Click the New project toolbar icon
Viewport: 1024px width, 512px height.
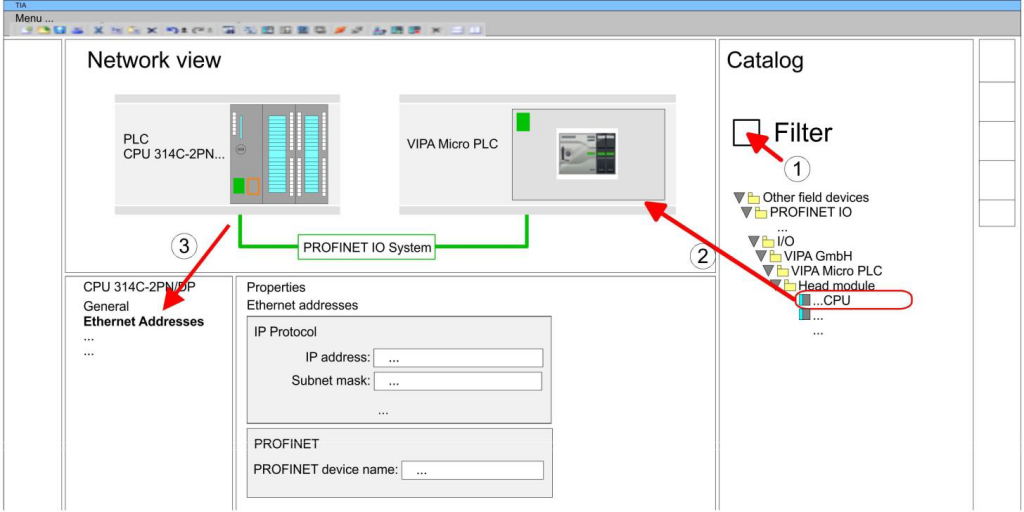coord(27,30)
